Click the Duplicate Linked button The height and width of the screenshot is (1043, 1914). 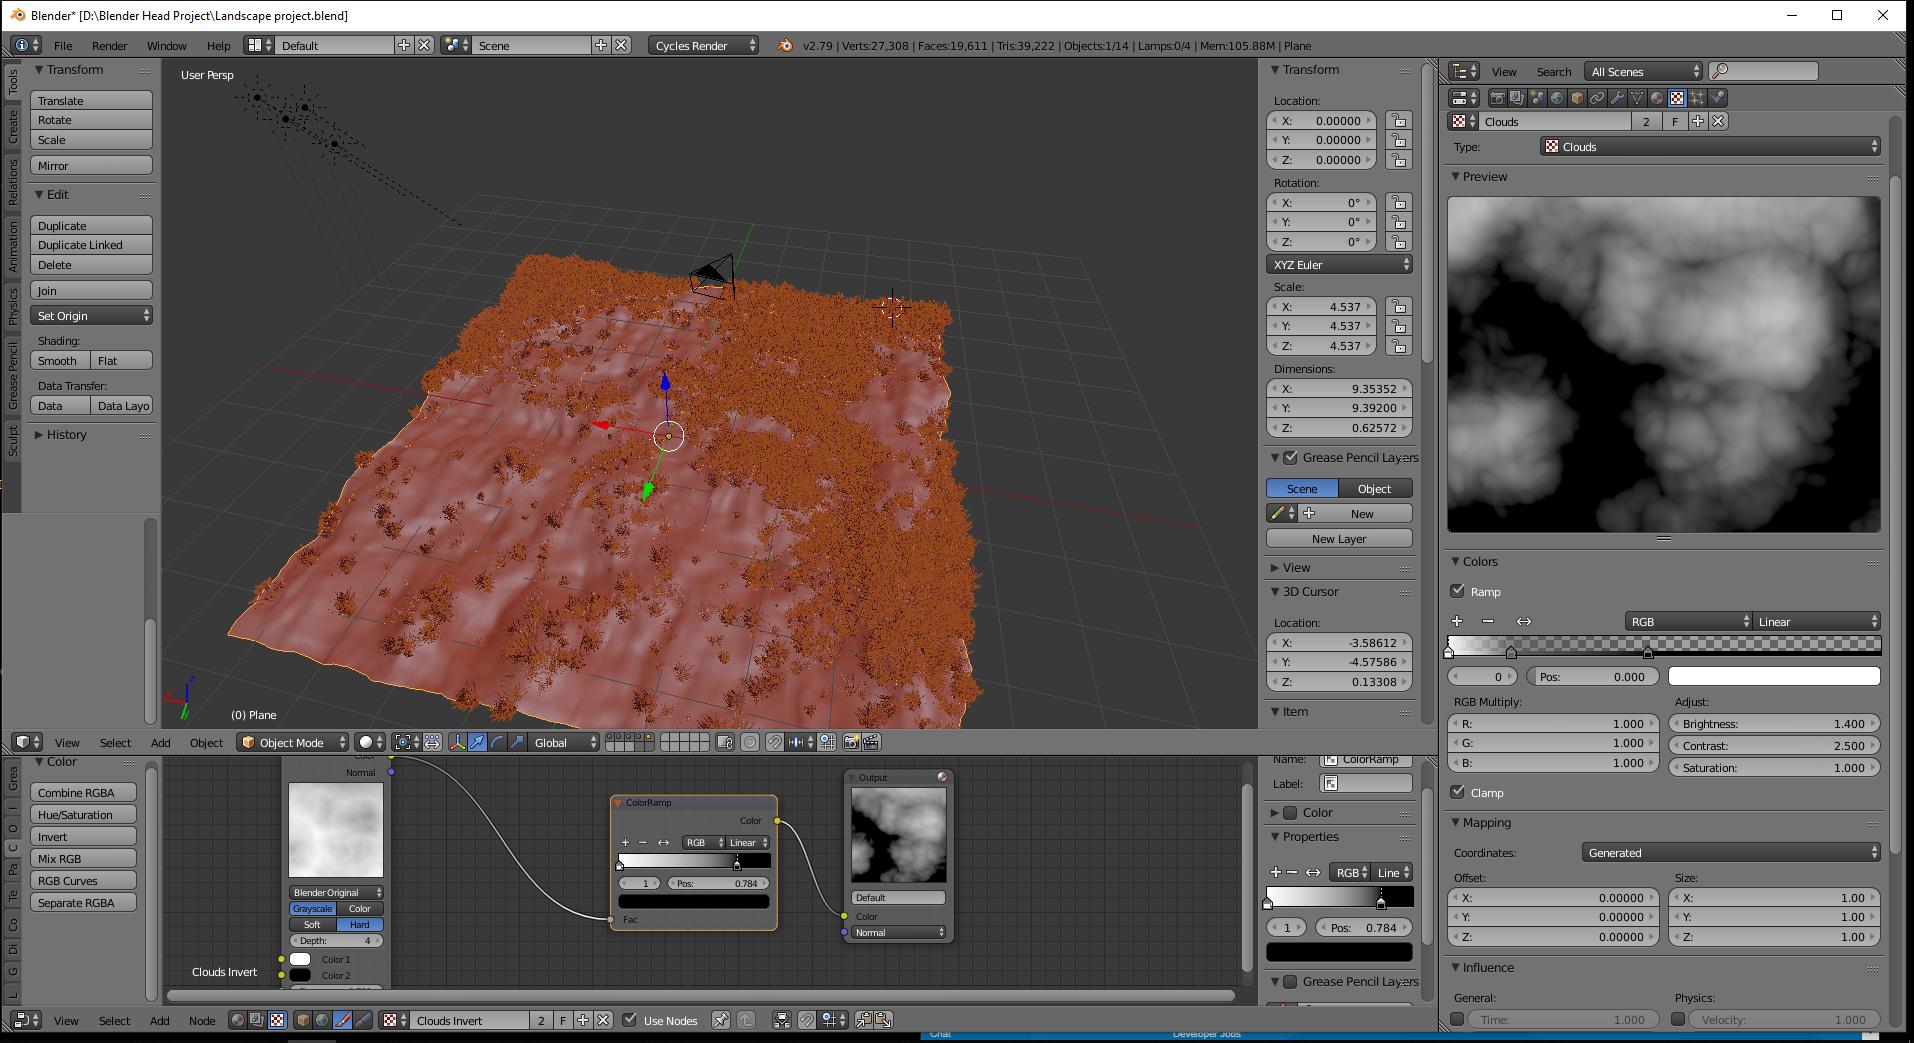coord(92,244)
